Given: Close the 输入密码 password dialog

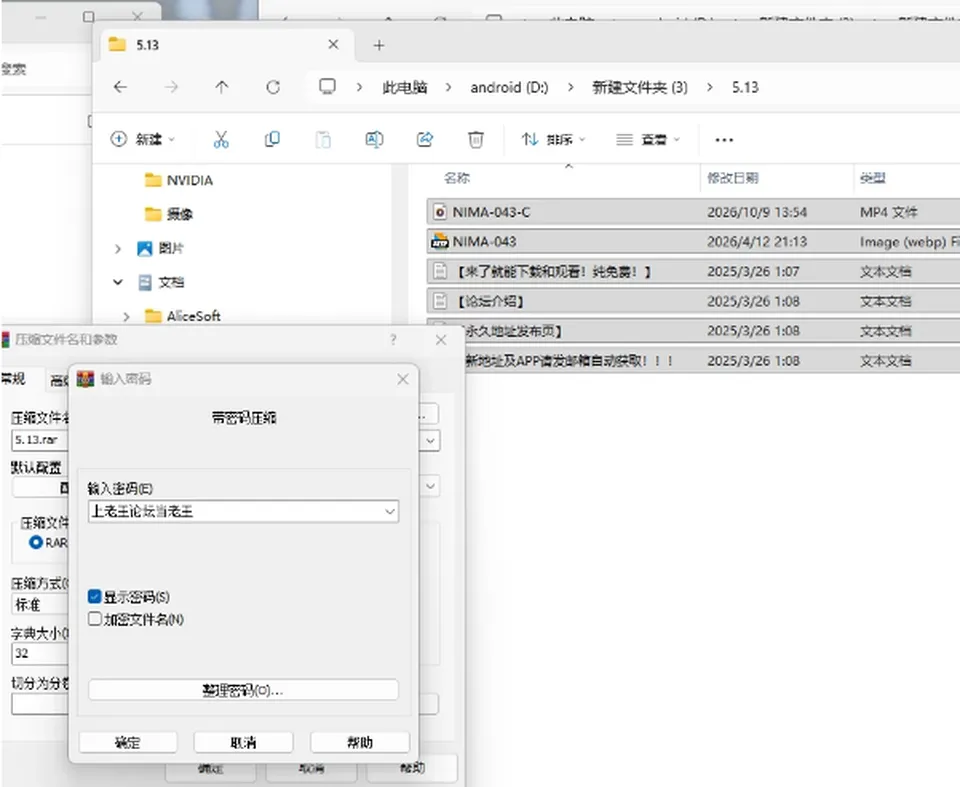Looking at the screenshot, I should (x=402, y=379).
